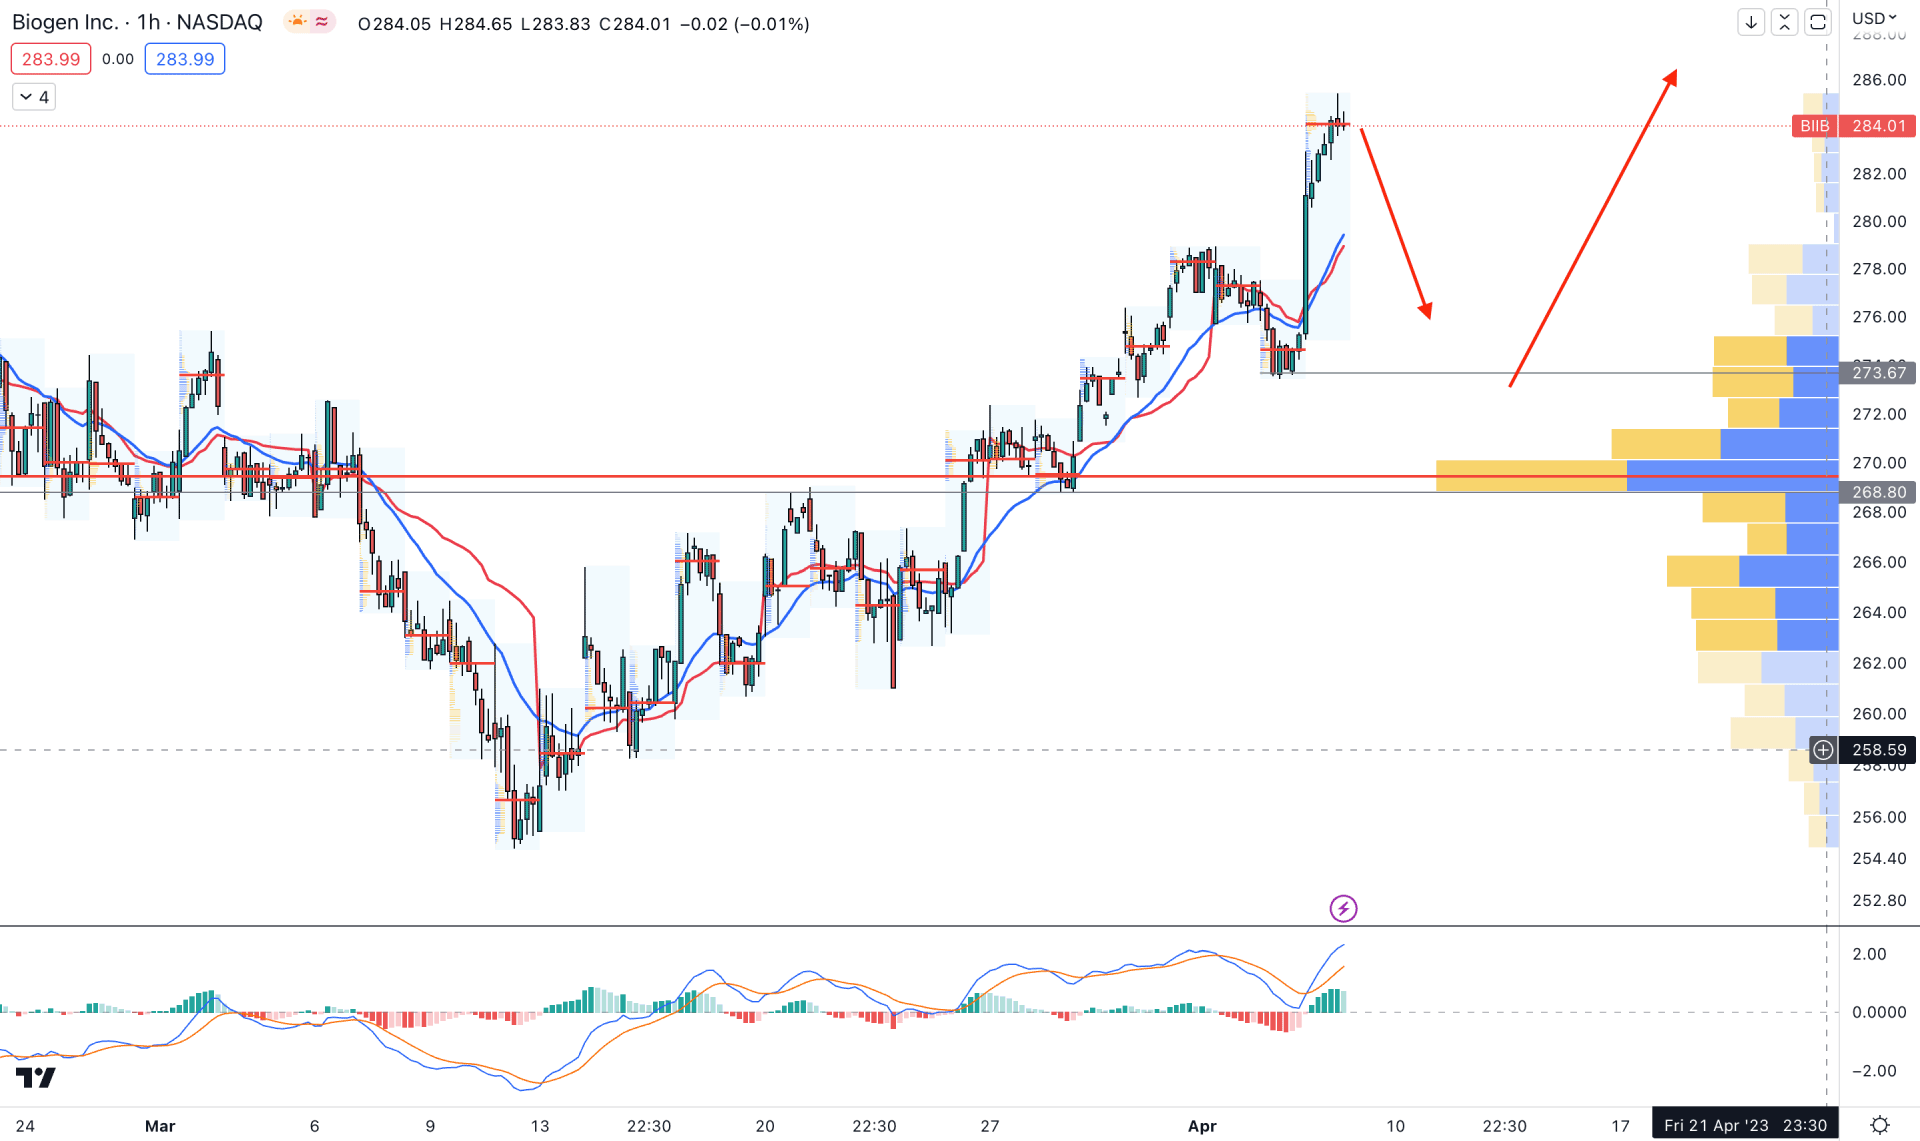1920x1141 pixels.
Task: Click the move pane down arrow icon
Action: click(x=1751, y=22)
